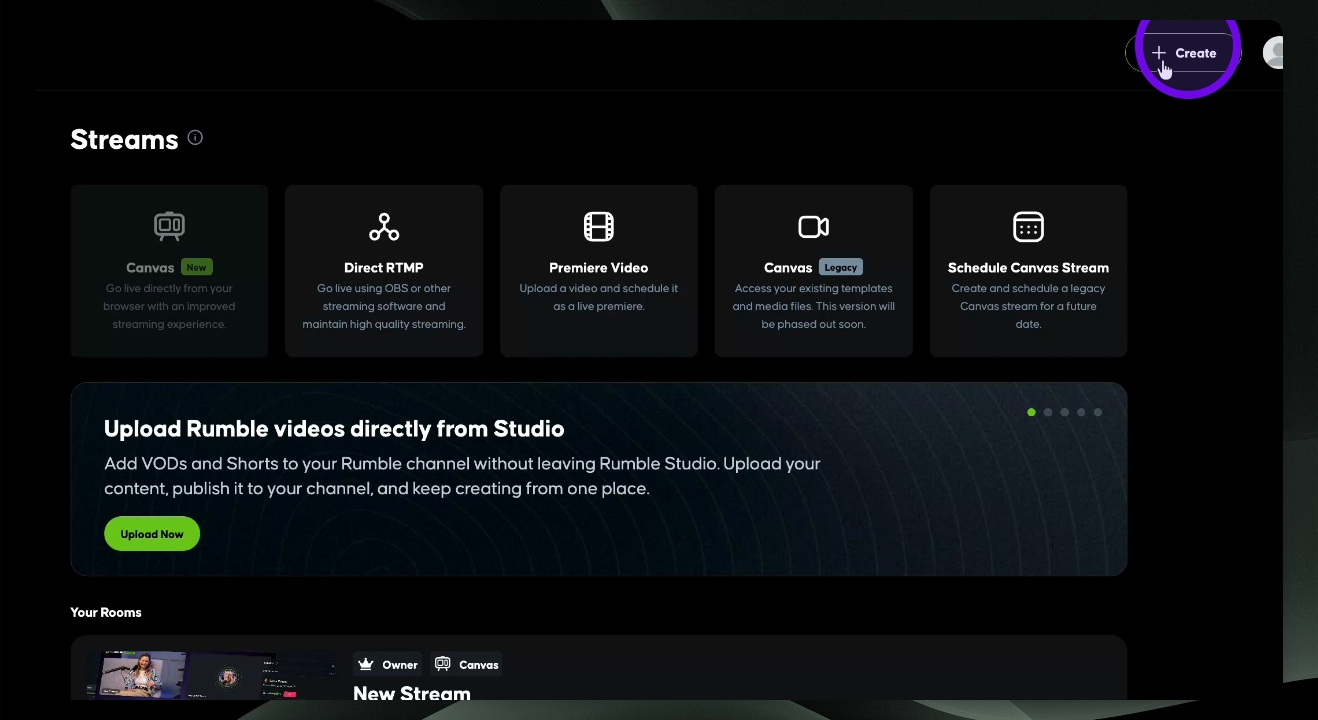Click the Direct RTMP card title
This screenshot has height=720, width=1318.
coord(384,268)
